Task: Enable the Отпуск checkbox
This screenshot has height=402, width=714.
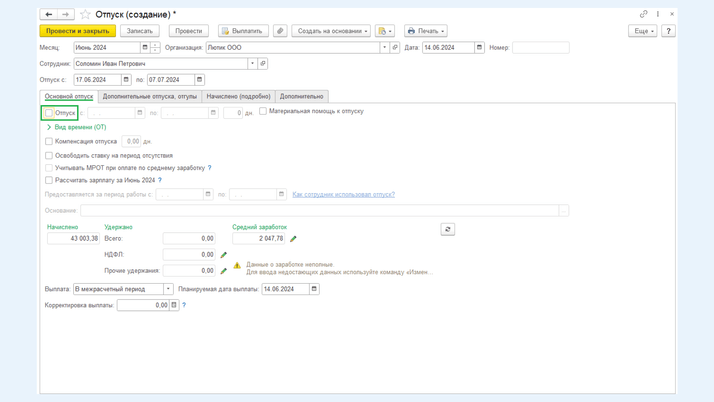Action: 49,113
